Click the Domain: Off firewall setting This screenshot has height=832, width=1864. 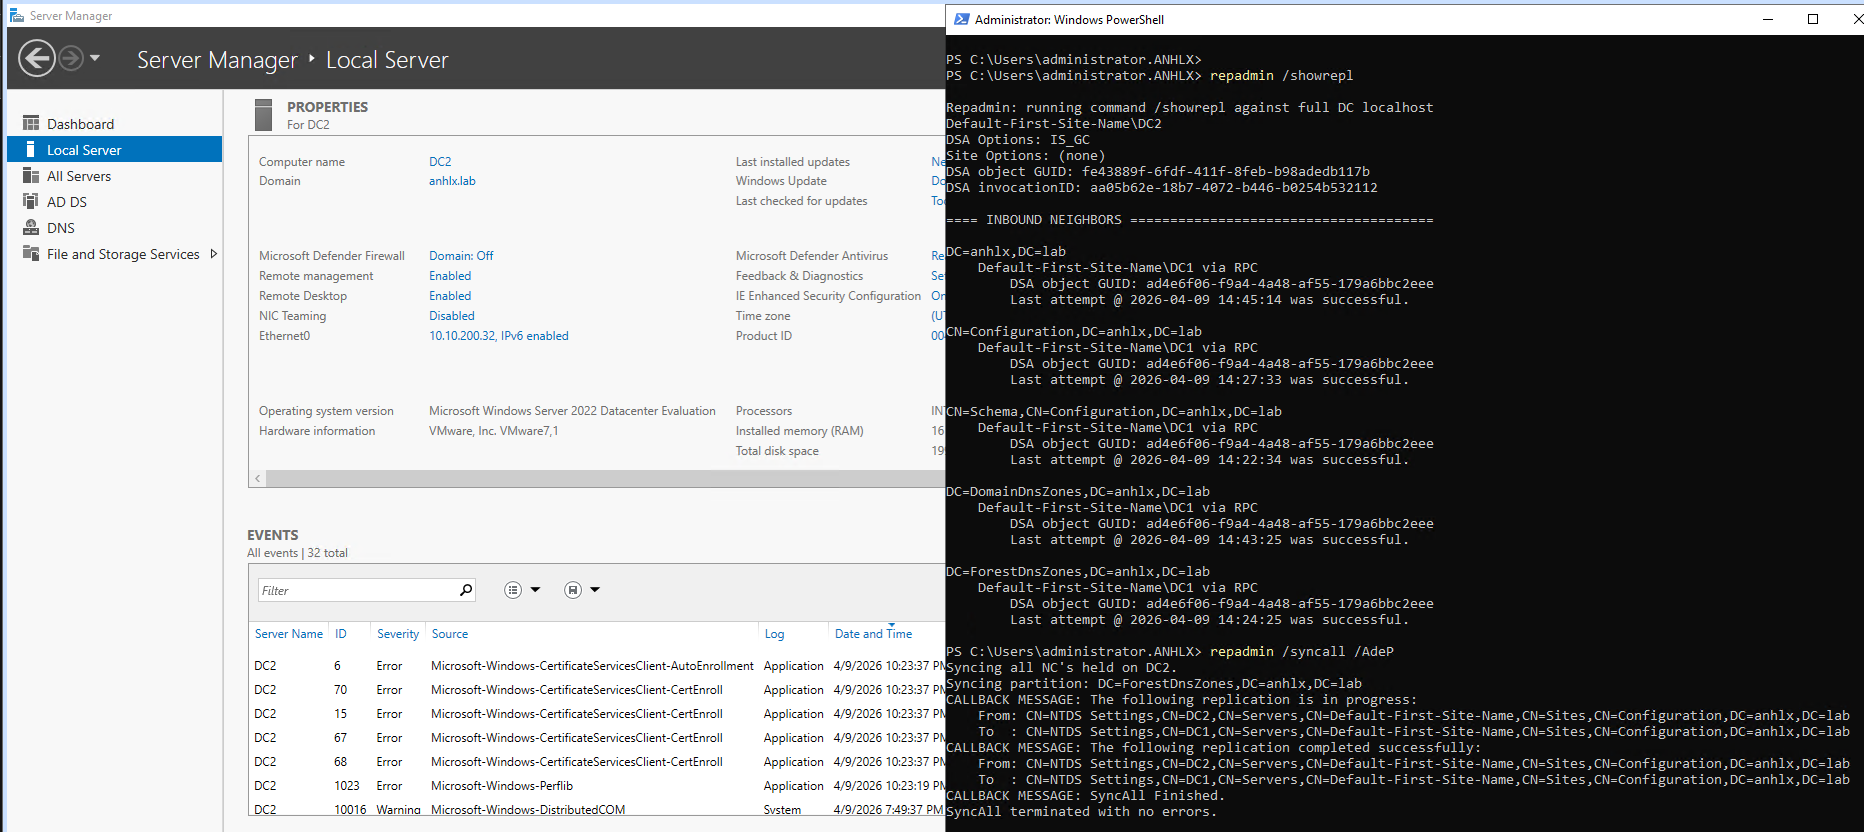point(461,256)
